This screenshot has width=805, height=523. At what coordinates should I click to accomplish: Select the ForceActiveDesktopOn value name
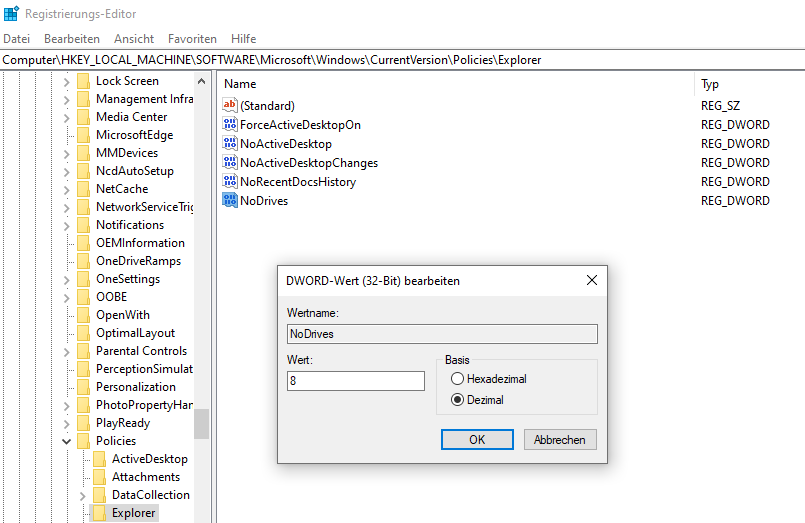tap(300, 125)
